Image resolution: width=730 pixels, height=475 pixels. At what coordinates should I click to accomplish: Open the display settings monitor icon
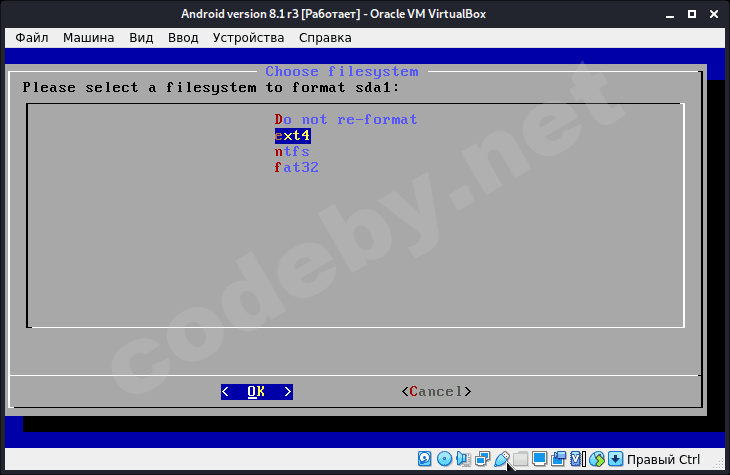tap(539, 459)
